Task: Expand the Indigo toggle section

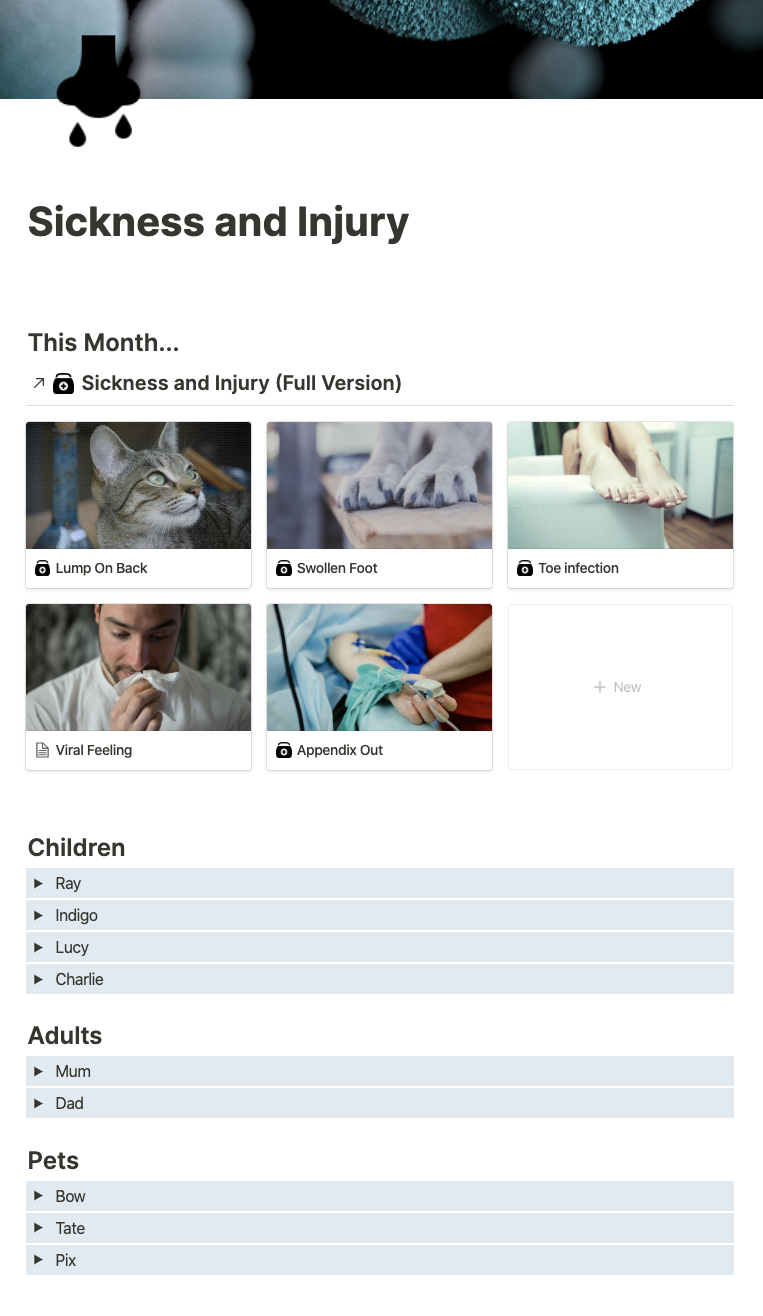Action: tap(38, 915)
